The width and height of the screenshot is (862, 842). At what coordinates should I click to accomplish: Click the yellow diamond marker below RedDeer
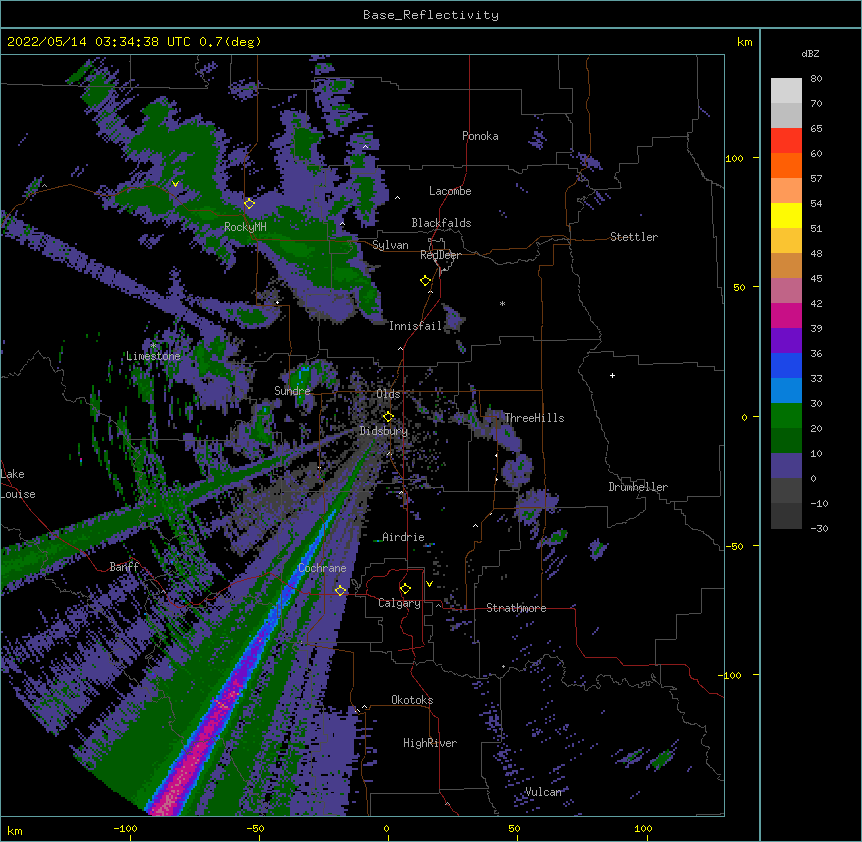[425, 280]
